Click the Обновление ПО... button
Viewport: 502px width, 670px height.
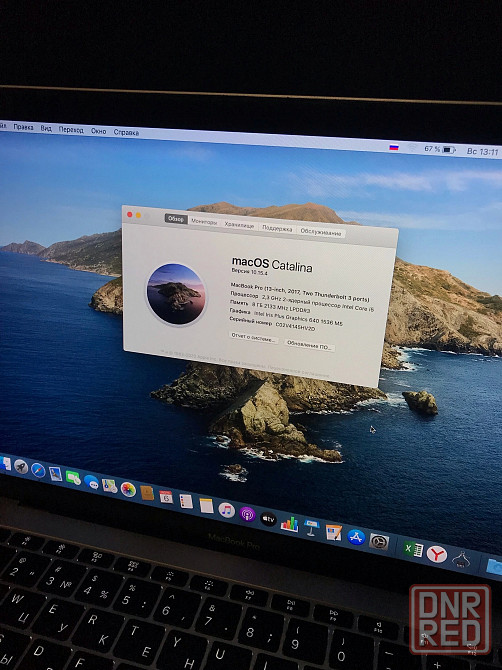309,346
